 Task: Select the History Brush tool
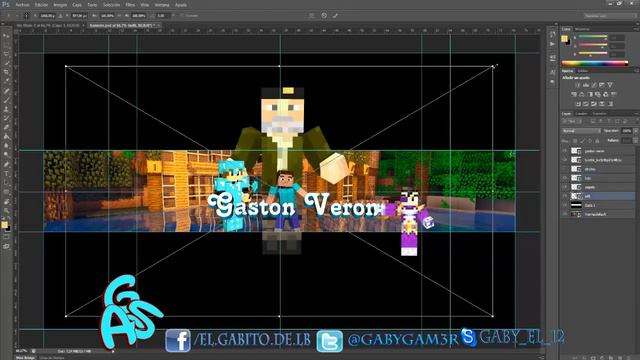pyautogui.click(x=6, y=118)
